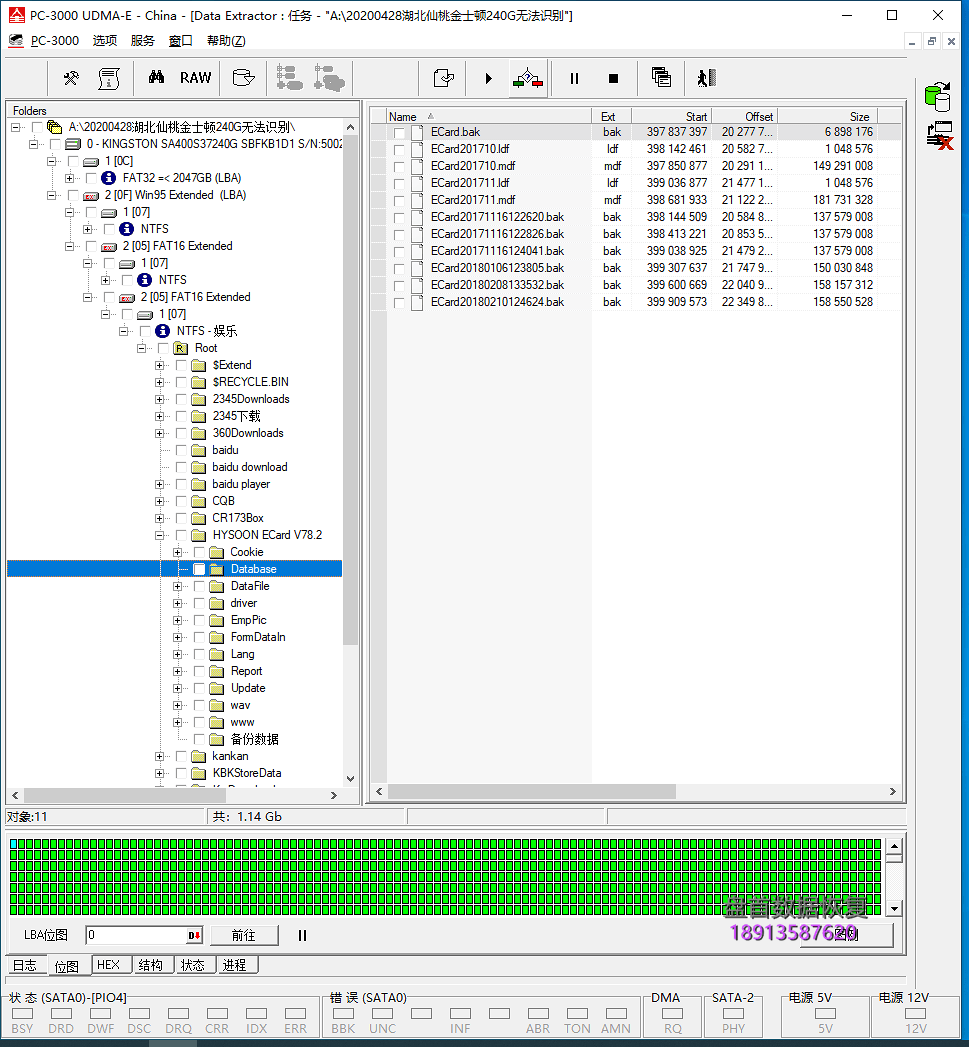Tick the HYSOON ECard V78.2 checkbox
This screenshot has width=969, height=1047.
pyautogui.click(x=181, y=535)
